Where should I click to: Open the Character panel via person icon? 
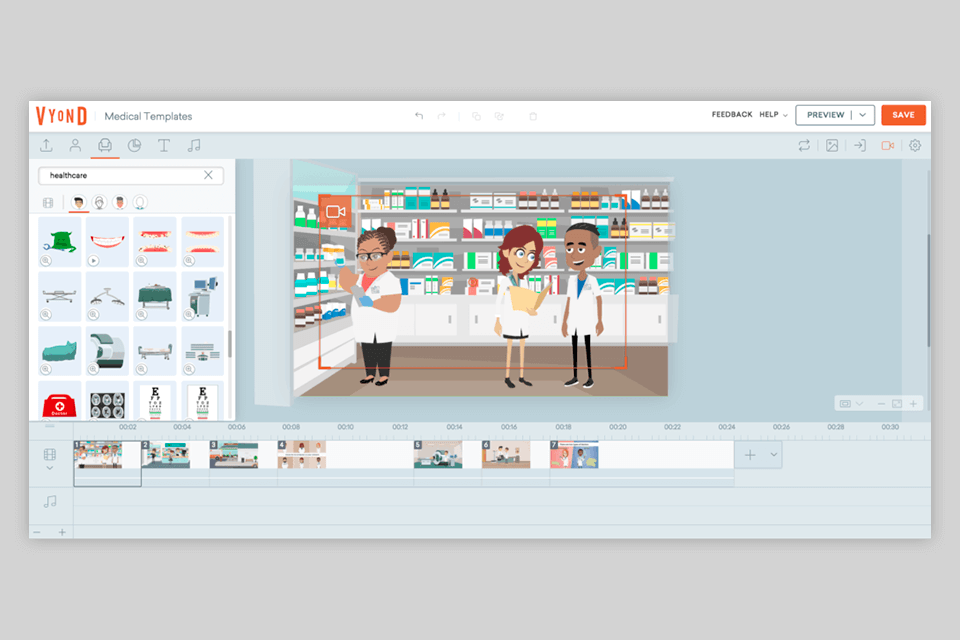[x=76, y=145]
